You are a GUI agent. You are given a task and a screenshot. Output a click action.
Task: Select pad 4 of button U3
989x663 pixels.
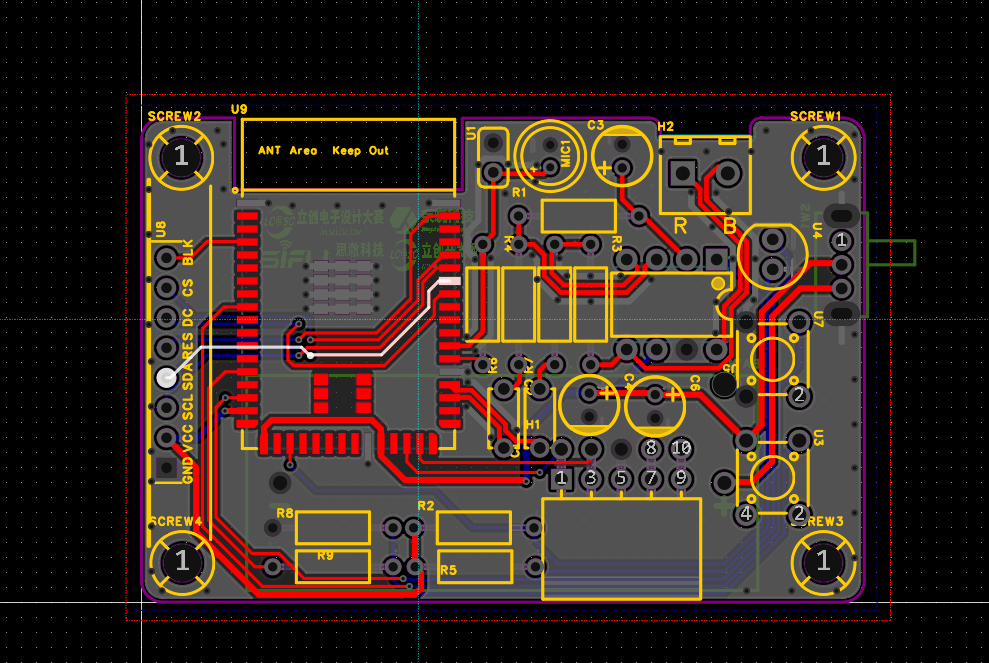[746, 513]
